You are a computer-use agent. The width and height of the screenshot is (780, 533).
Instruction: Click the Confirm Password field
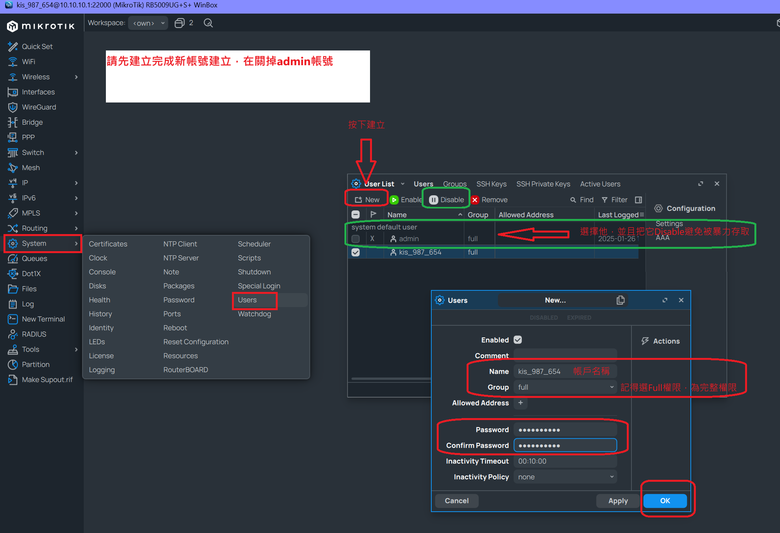click(565, 445)
